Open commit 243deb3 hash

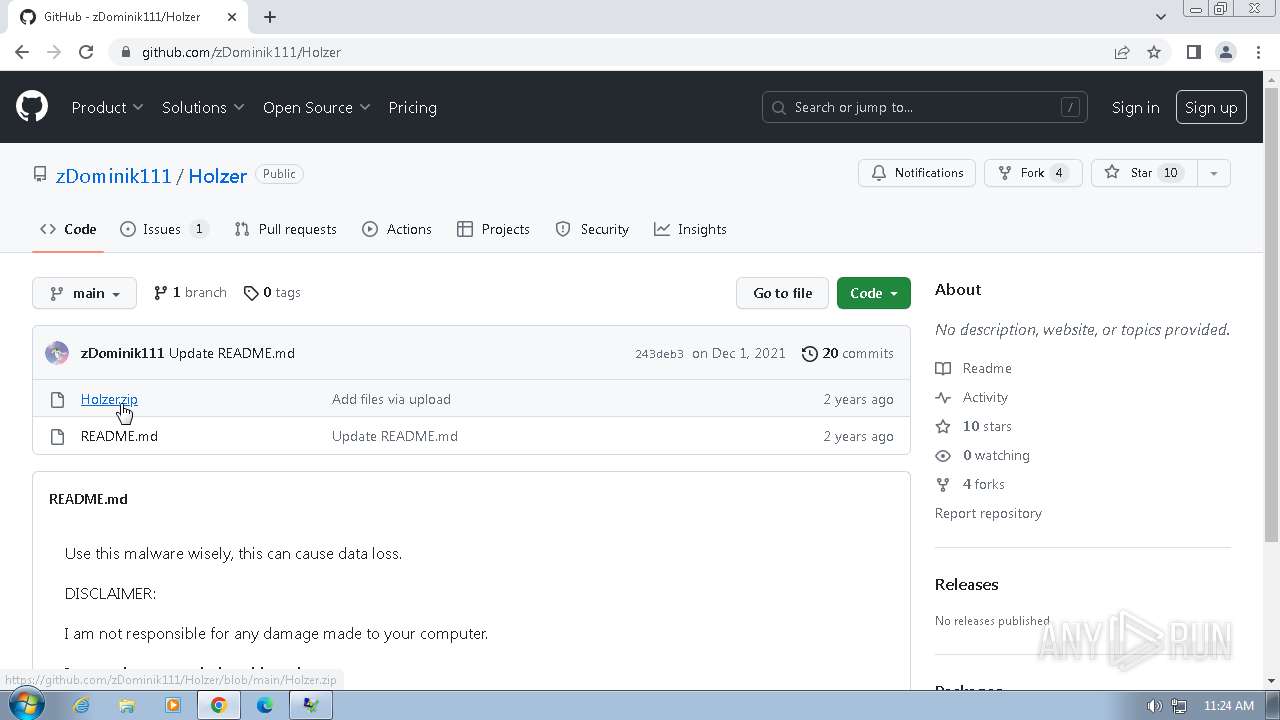point(659,354)
